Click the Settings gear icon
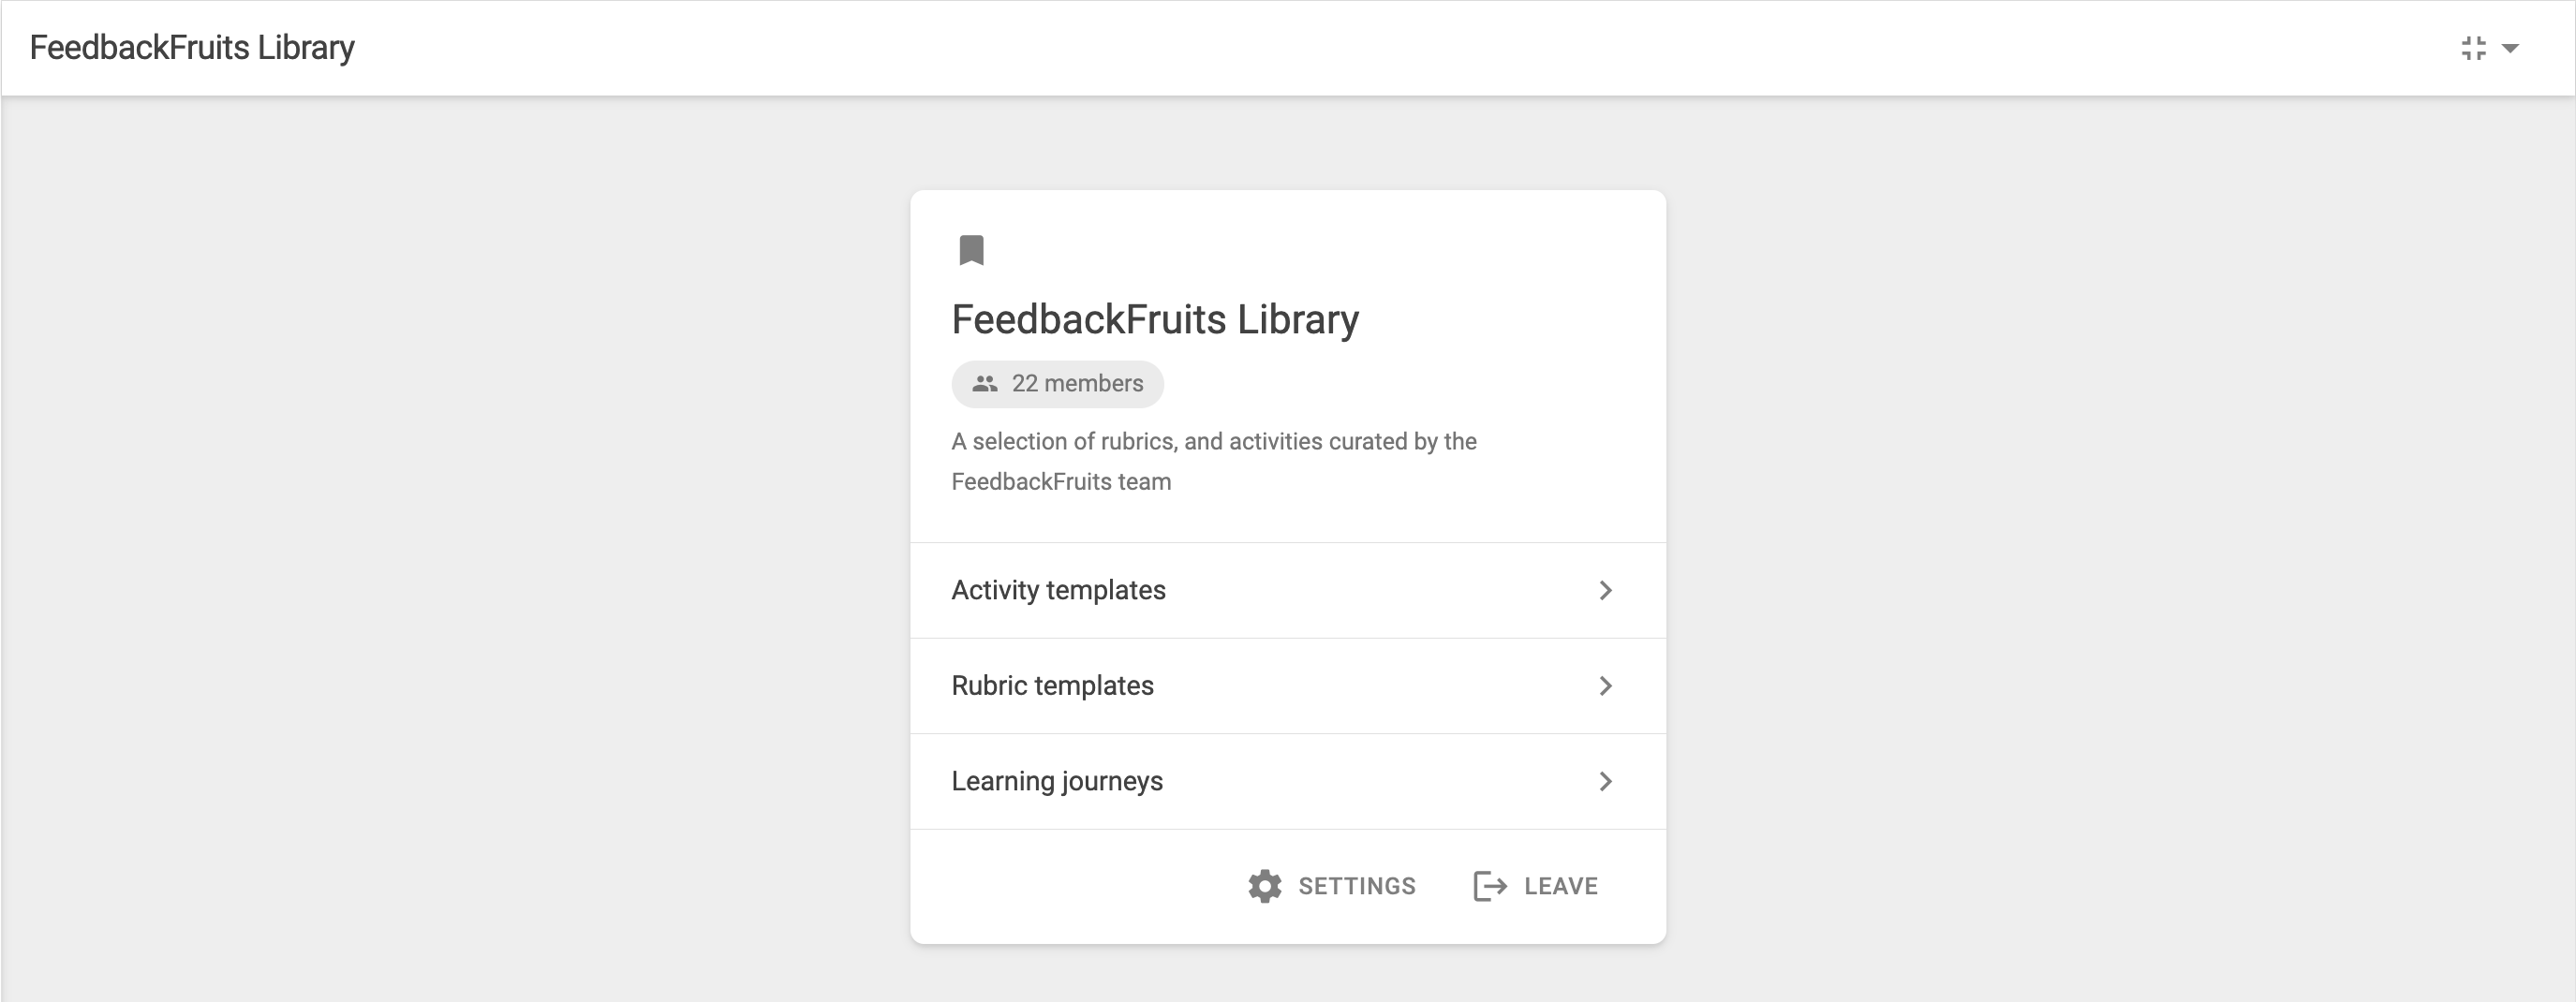 (1265, 886)
